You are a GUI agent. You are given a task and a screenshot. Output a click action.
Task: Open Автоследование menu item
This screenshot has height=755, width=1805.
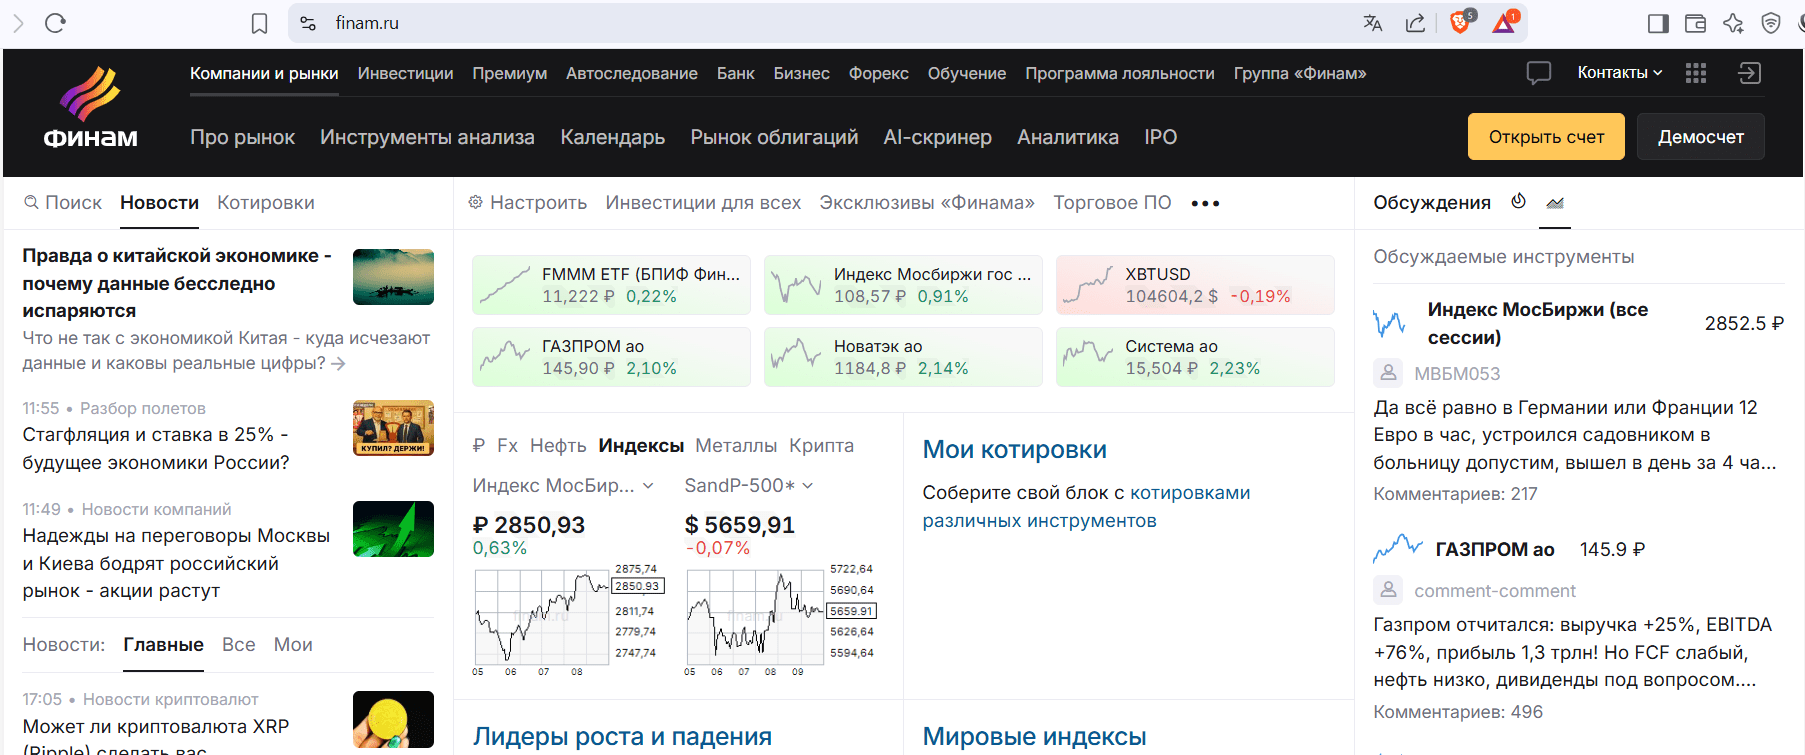(x=632, y=73)
